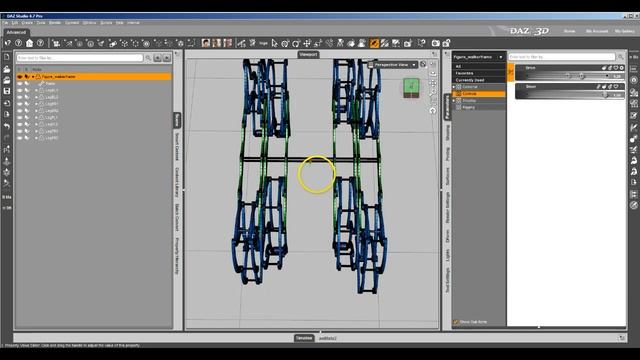Click the upper slider's numeric value field

click(x=617, y=76)
